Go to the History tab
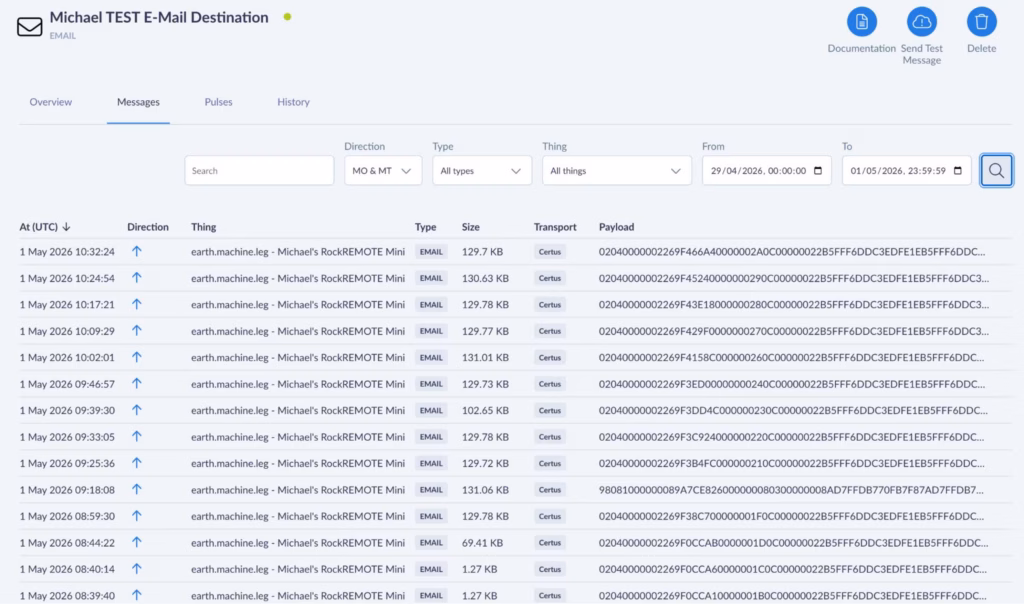1024x604 pixels. click(x=293, y=102)
